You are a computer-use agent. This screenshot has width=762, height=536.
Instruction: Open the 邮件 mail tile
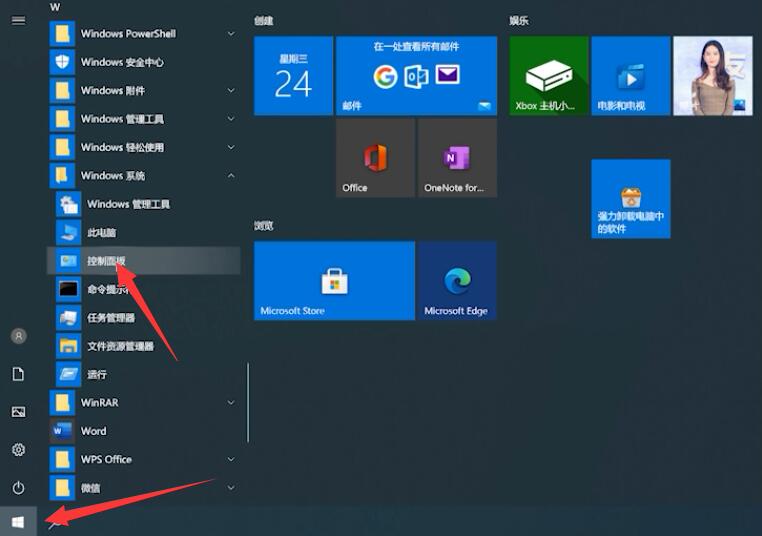[416, 75]
